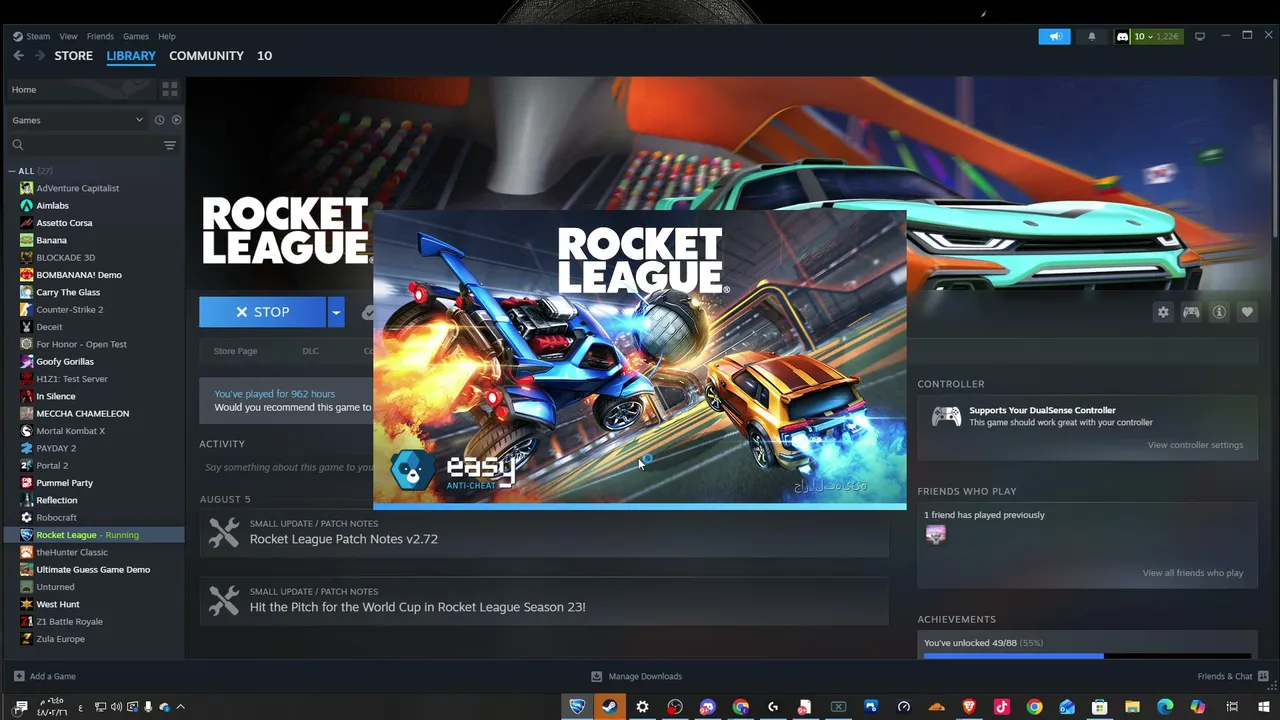Open Manage Downloads

(636, 676)
